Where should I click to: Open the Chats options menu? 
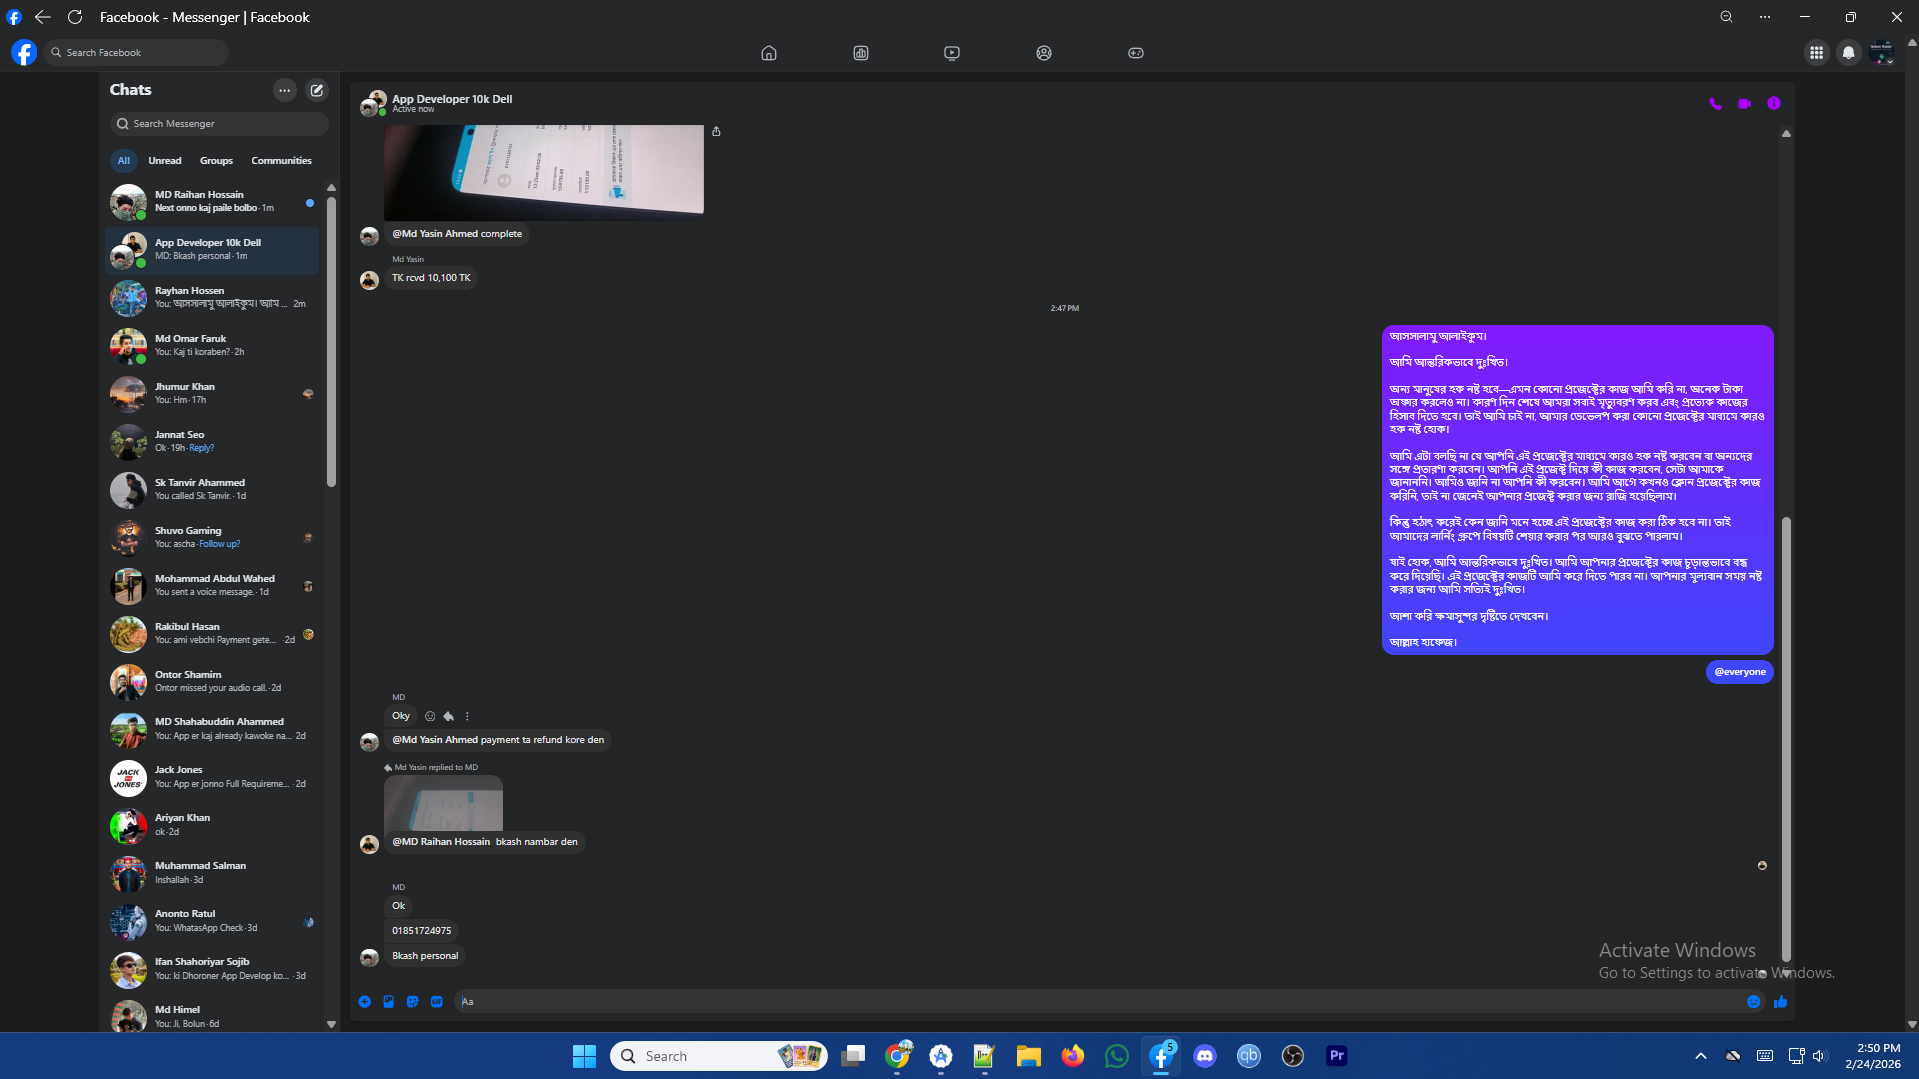click(x=285, y=90)
